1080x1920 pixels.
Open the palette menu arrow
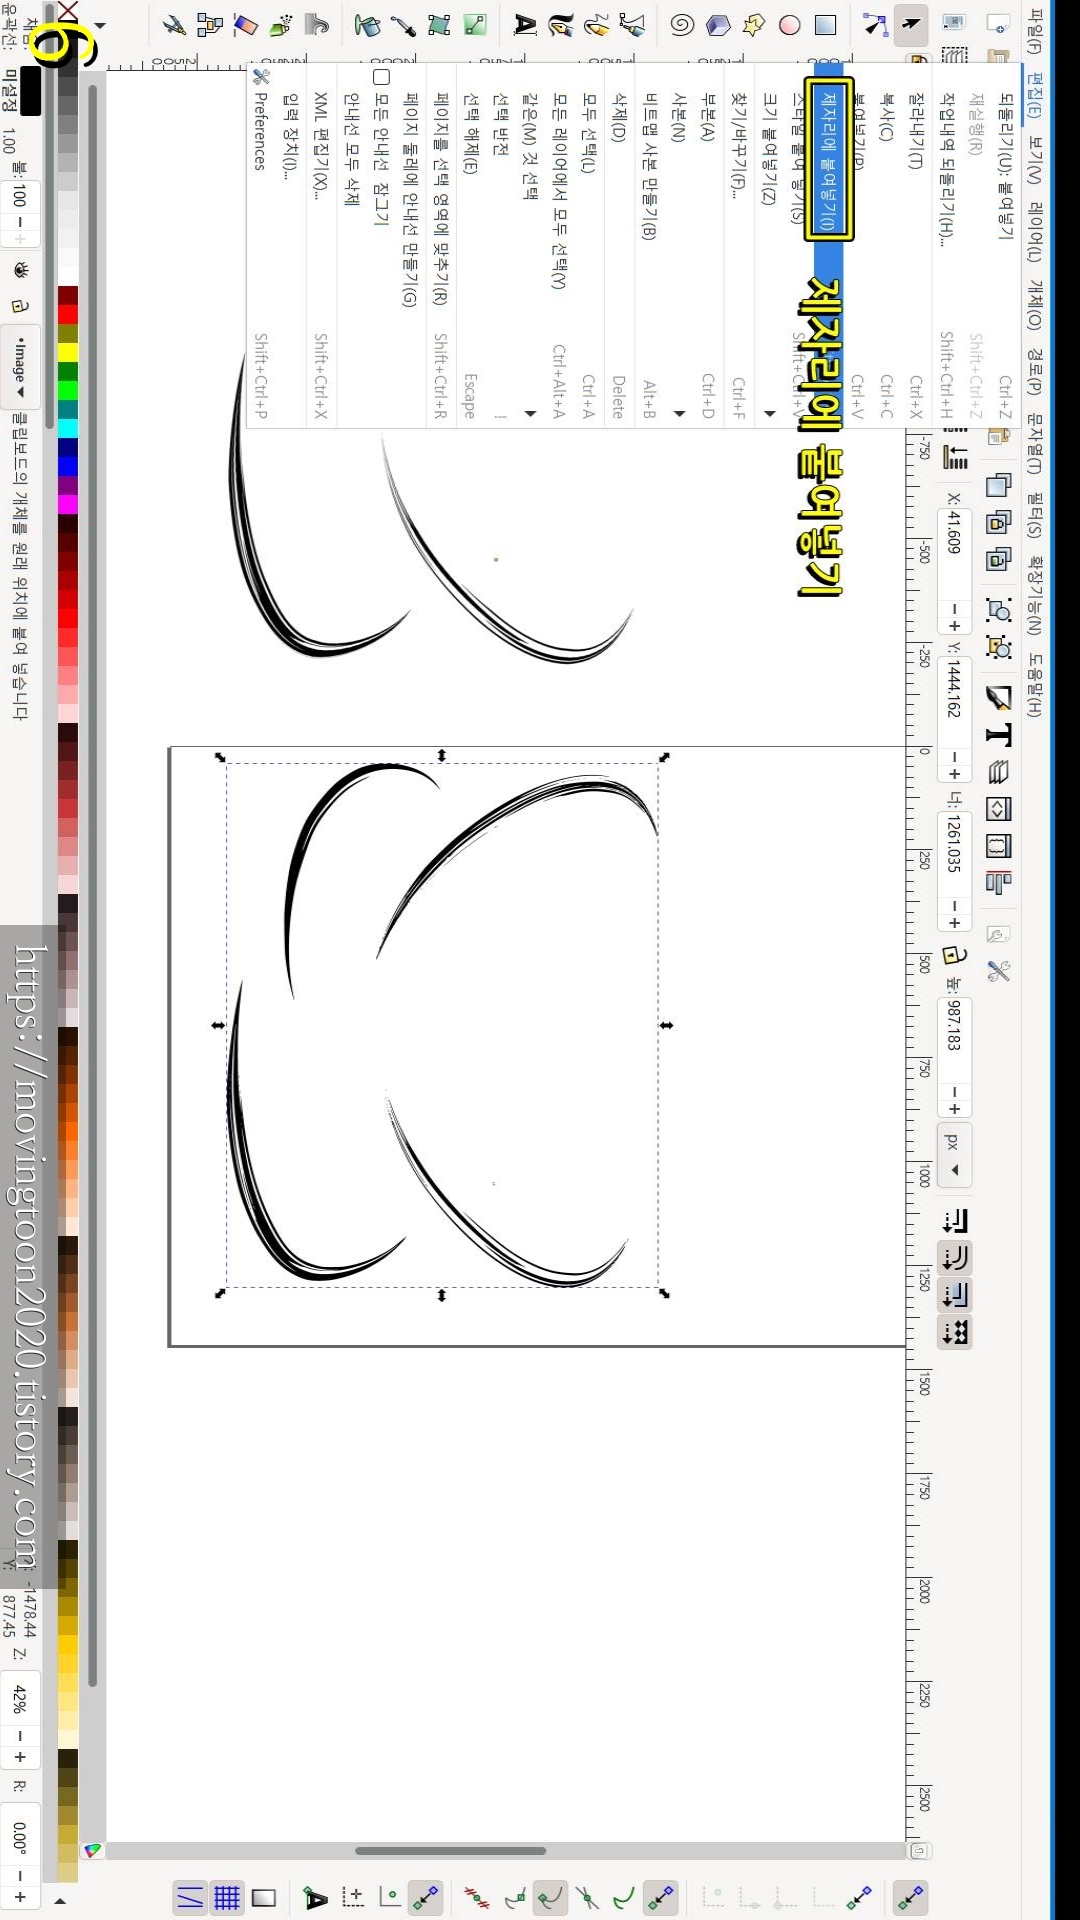point(60,1901)
